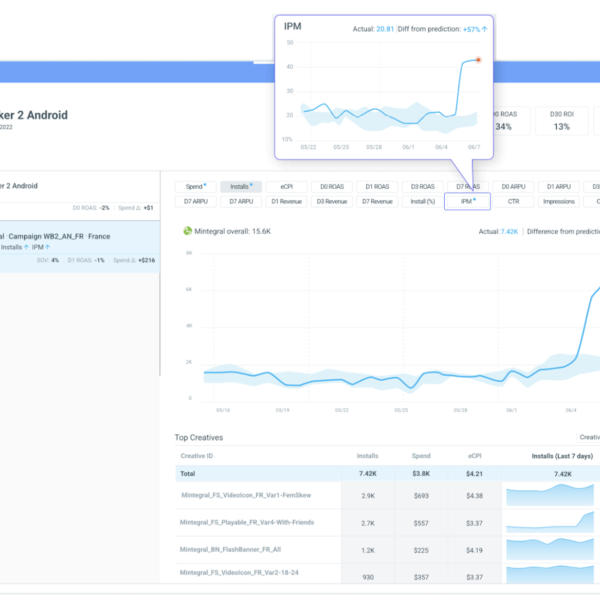
Task: View the D1 Revenue metric
Action: coord(287,202)
